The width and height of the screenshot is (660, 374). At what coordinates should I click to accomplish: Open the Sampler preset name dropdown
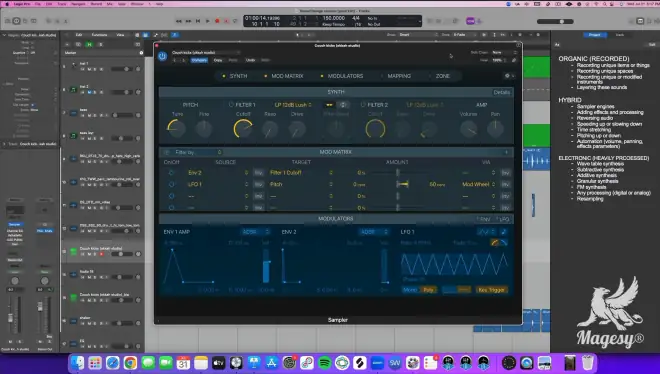[x=205, y=53]
